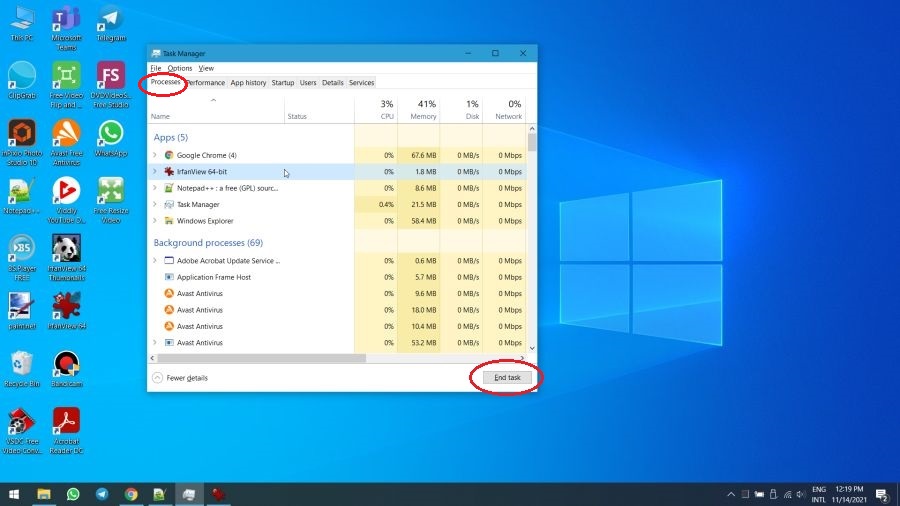Click the Google Chrome taskbar icon

coord(131,494)
